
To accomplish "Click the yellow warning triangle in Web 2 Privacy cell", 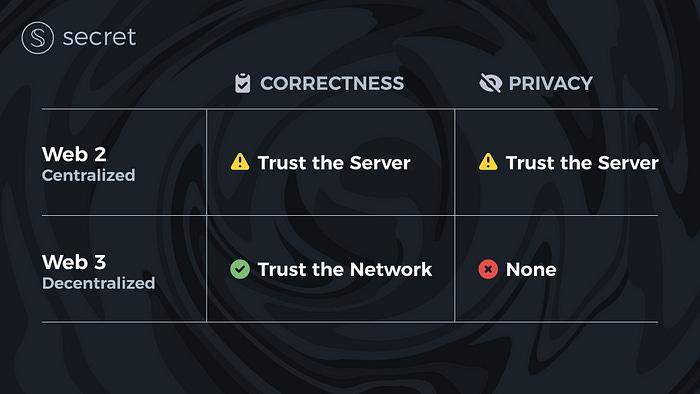I will coord(488,162).
